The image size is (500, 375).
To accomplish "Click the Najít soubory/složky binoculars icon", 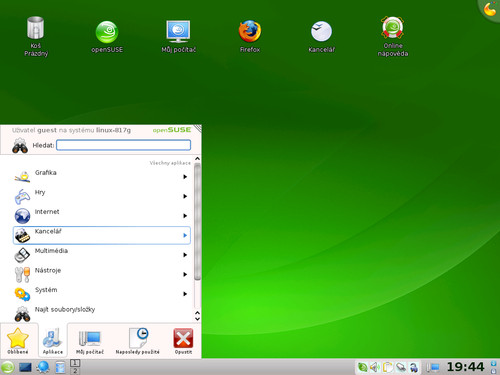I will click(x=22, y=314).
